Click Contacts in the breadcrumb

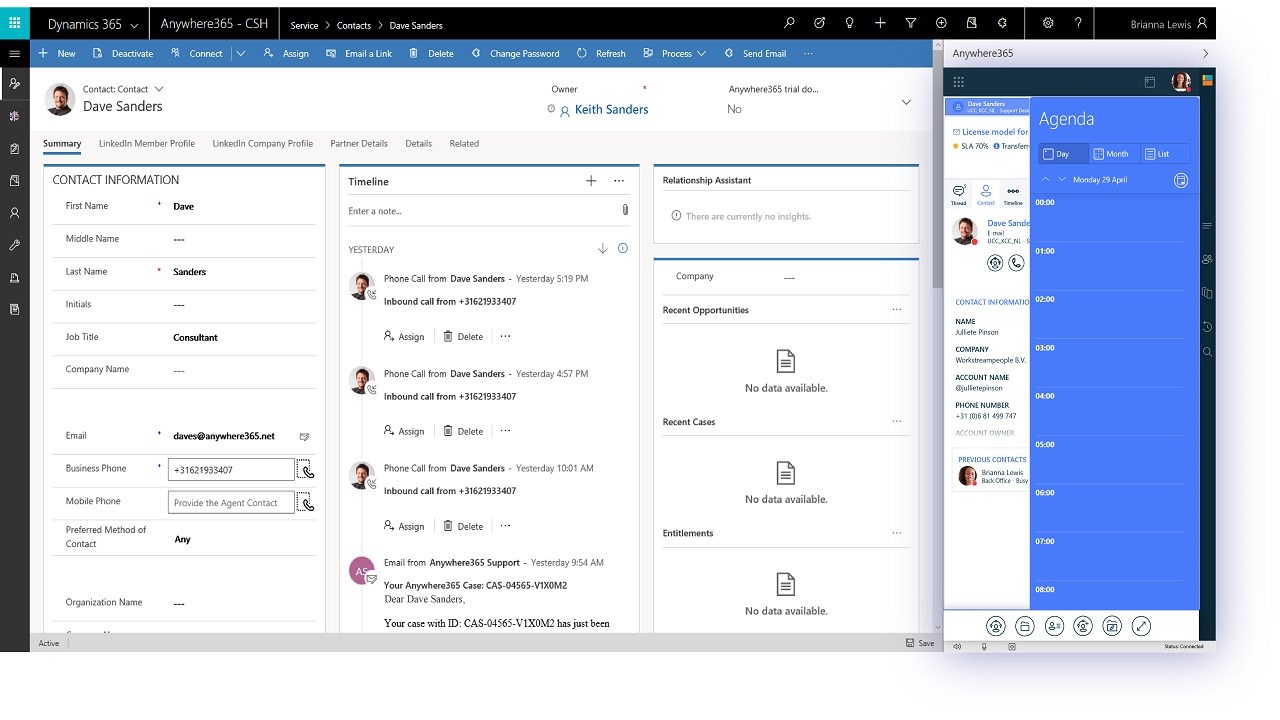click(x=354, y=25)
